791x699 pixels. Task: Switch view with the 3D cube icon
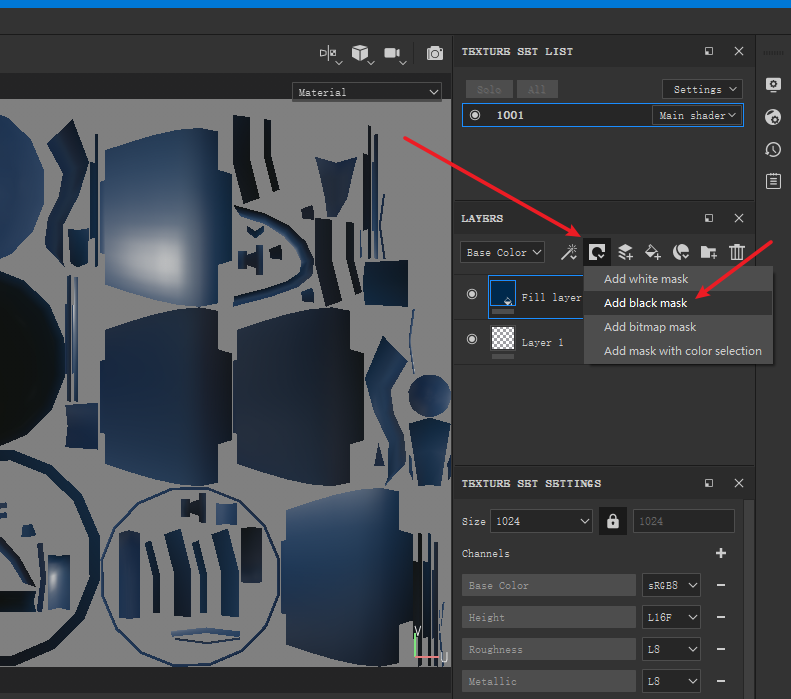coord(360,52)
